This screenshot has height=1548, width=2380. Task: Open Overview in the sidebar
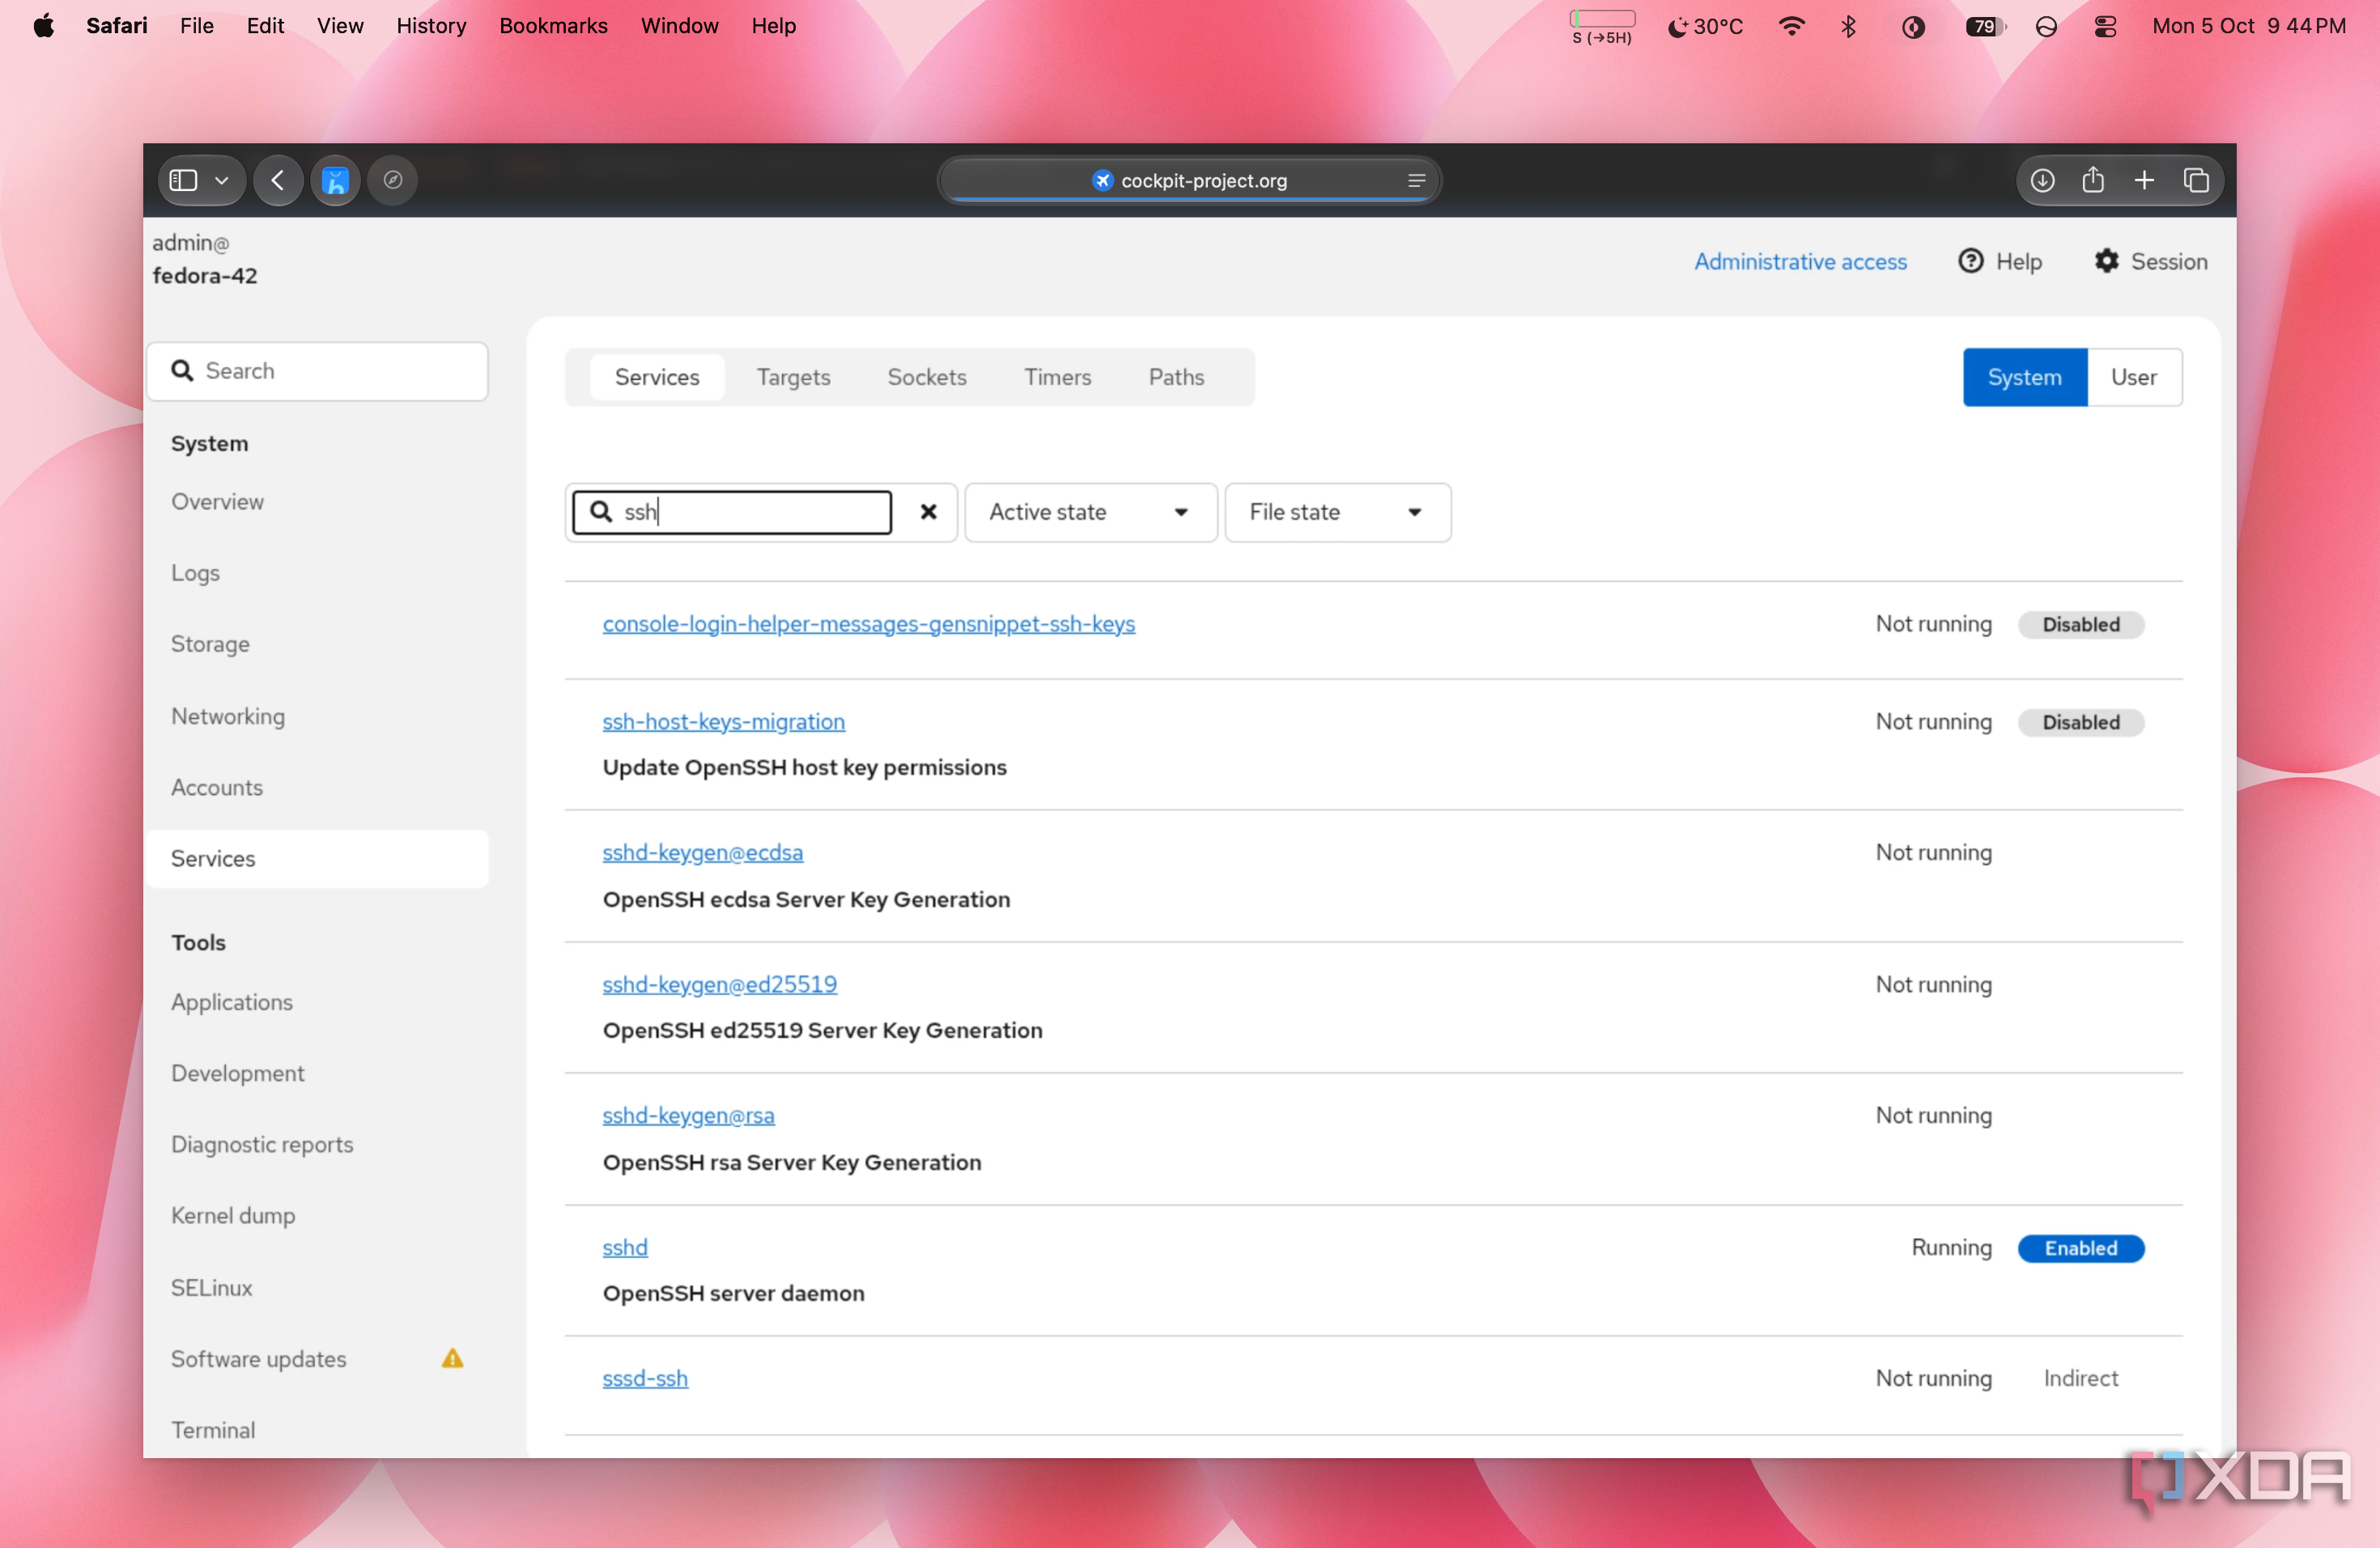coord(217,501)
